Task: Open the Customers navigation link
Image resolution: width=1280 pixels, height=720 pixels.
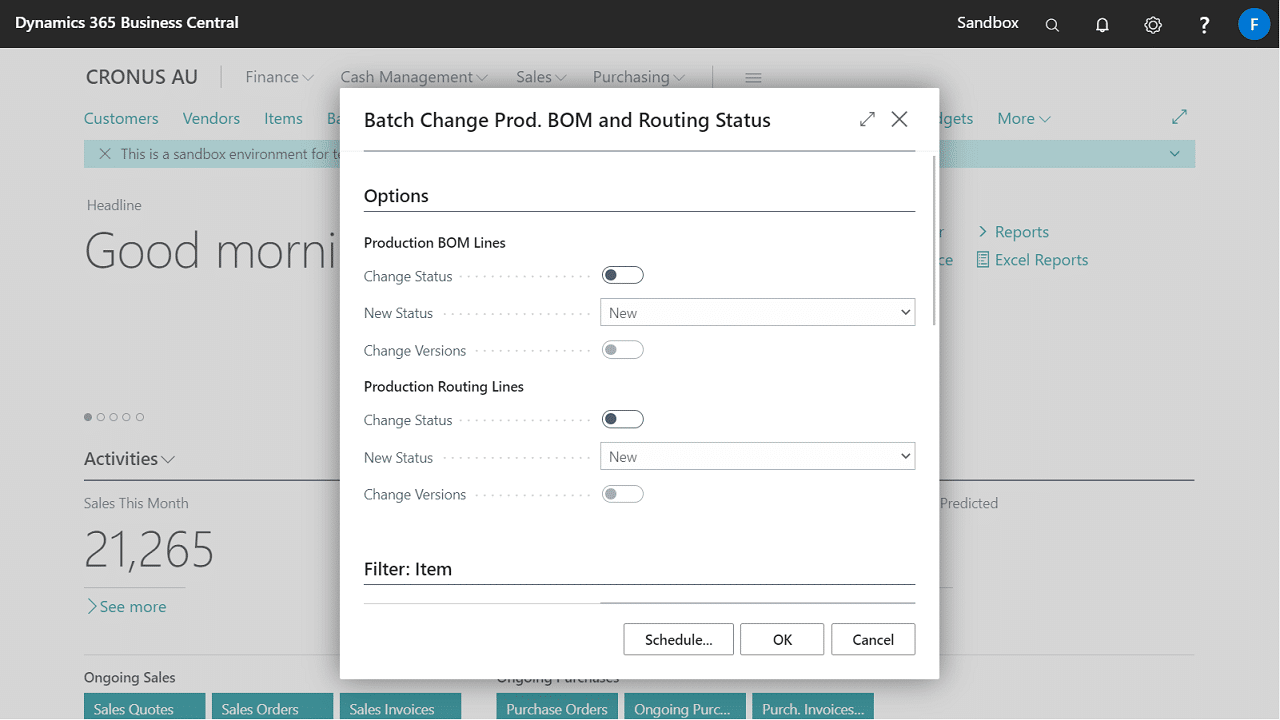Action: [121, 118]
